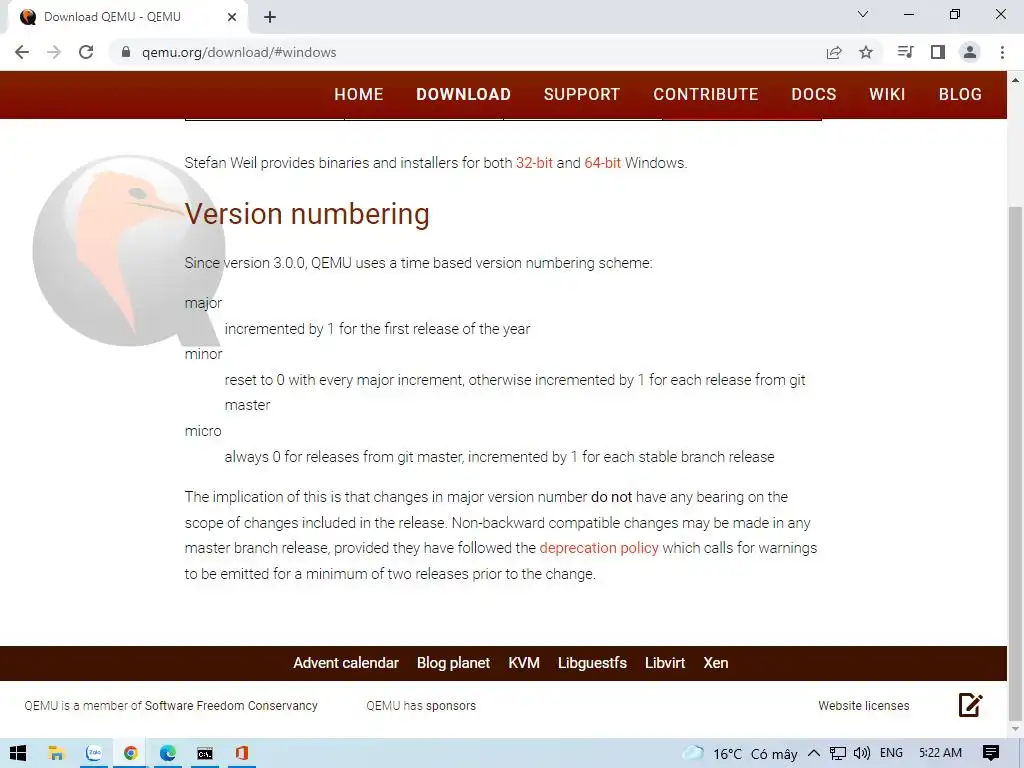Open the DOCS navigation item

pyautogui.click(x=814, y=95)
